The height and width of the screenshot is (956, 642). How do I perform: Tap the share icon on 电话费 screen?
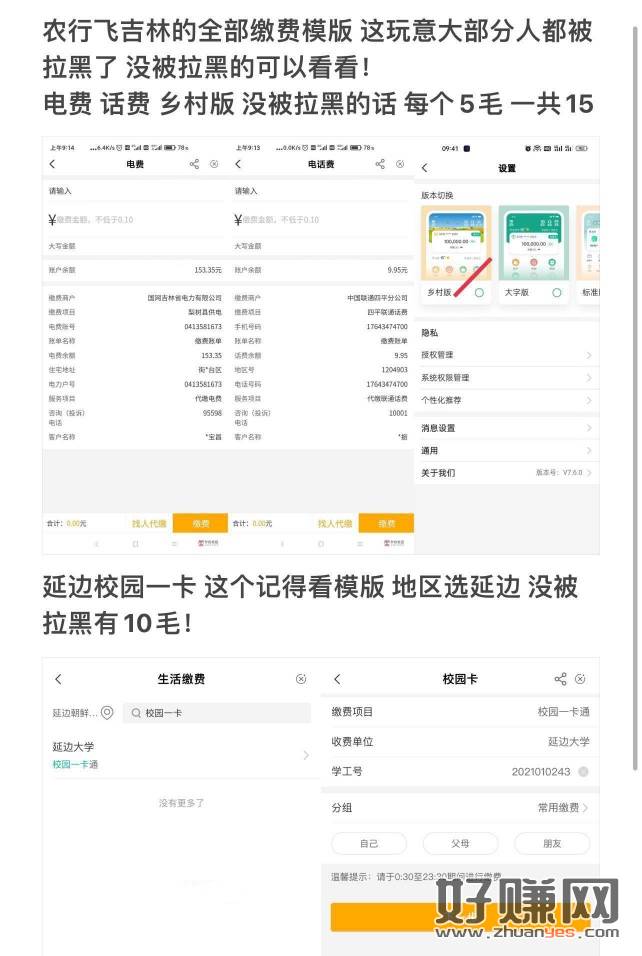pos(380,164)
